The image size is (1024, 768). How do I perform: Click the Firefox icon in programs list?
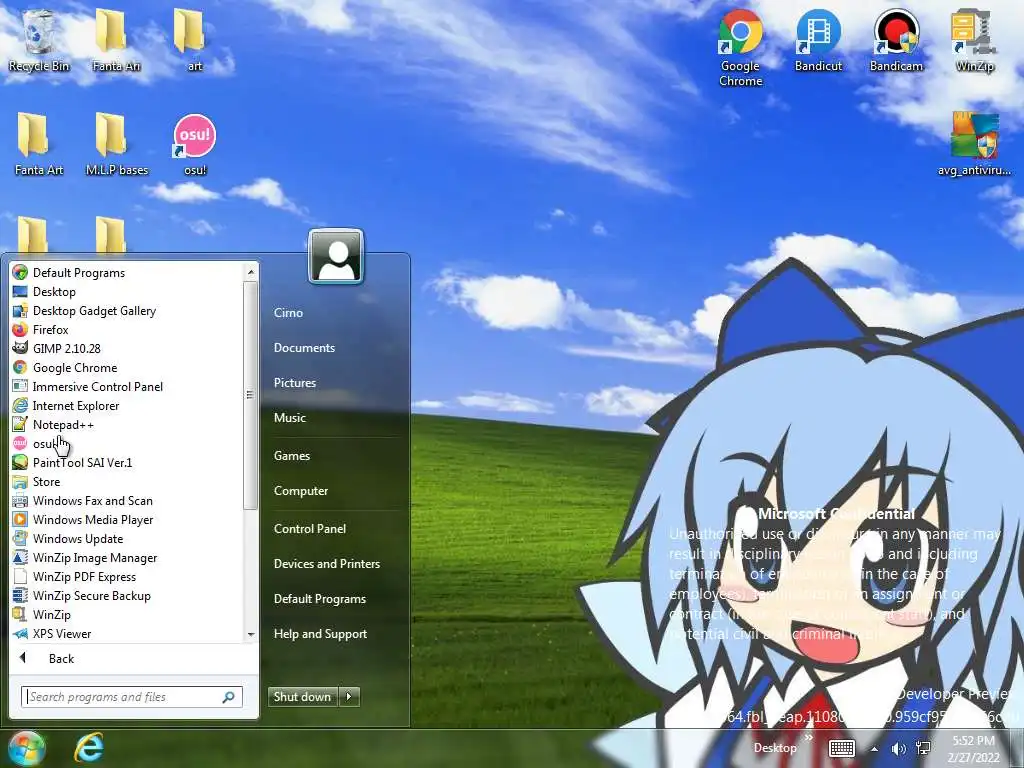(20, 329)
